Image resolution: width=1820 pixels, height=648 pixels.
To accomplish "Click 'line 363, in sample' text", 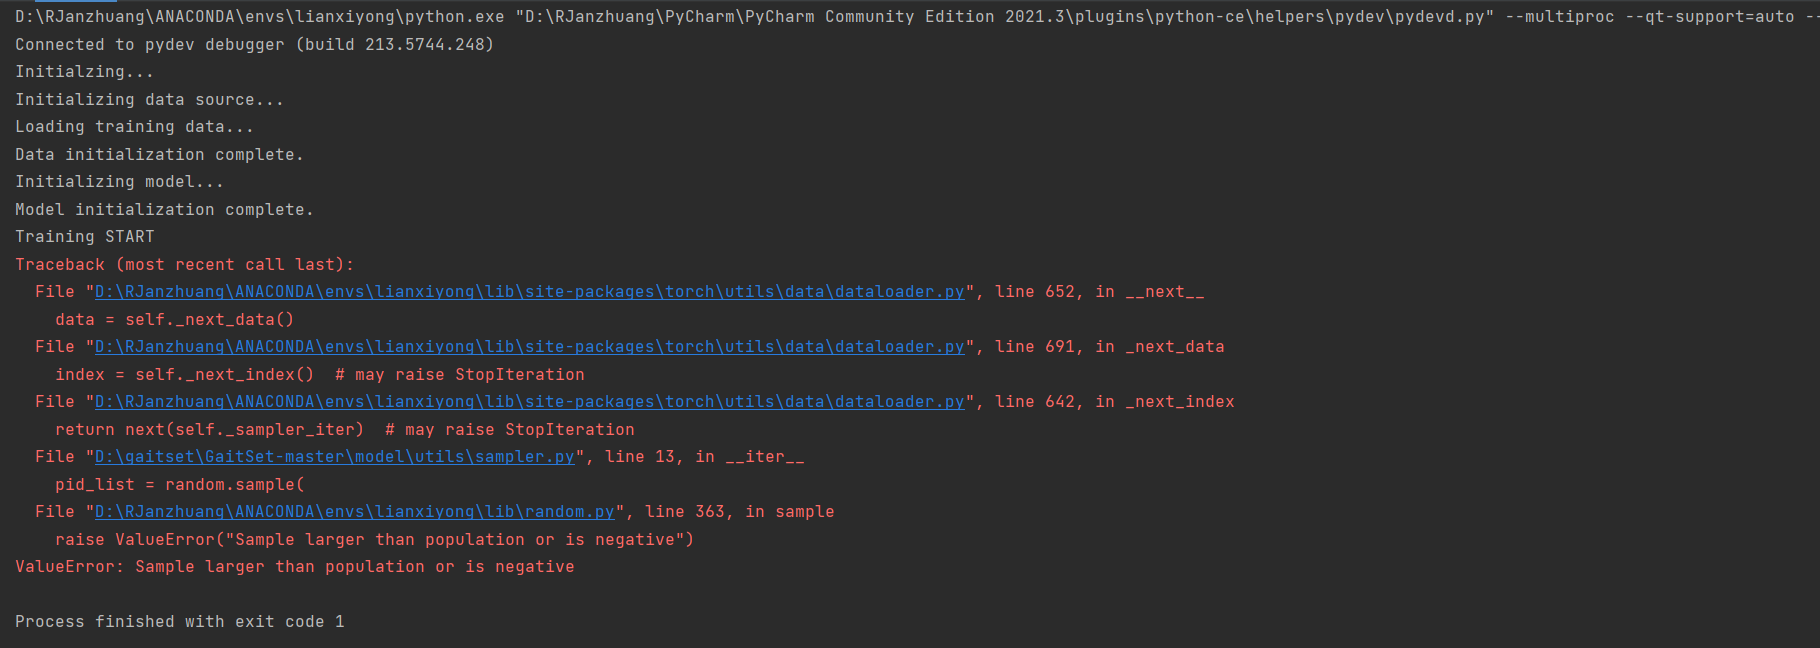I will click(x=739, y=512).
